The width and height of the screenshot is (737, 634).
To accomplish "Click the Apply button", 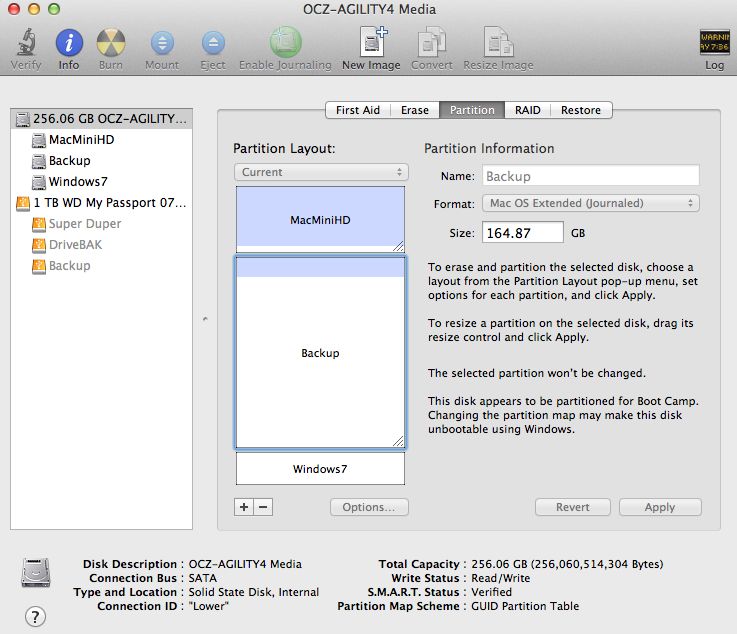I will tap(659, 507).
